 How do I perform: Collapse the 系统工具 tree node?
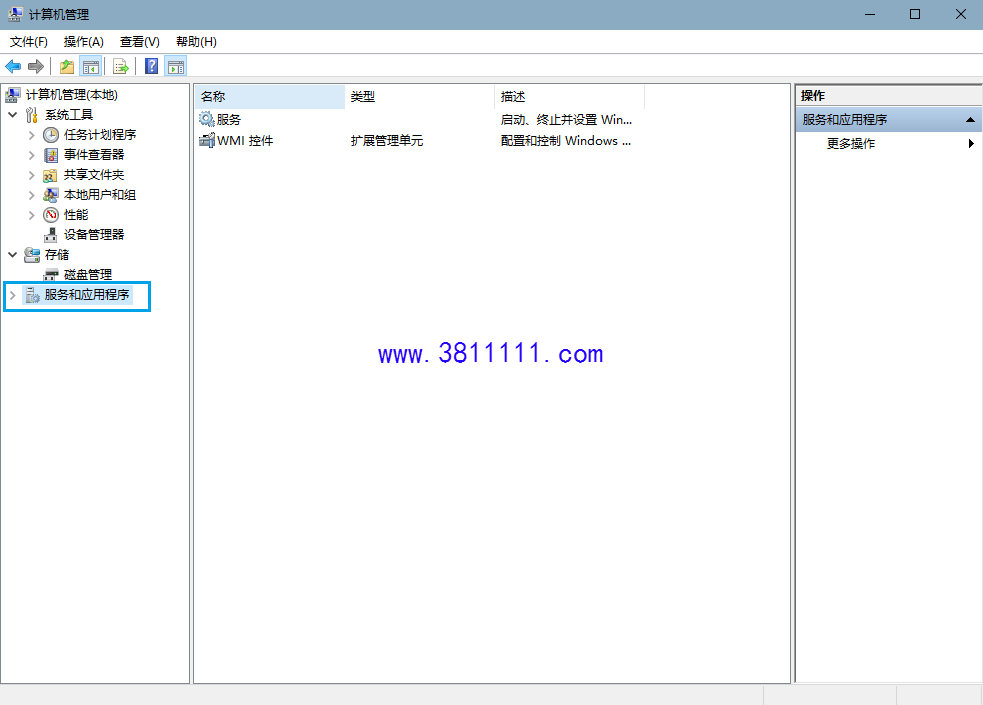[13, 115]
